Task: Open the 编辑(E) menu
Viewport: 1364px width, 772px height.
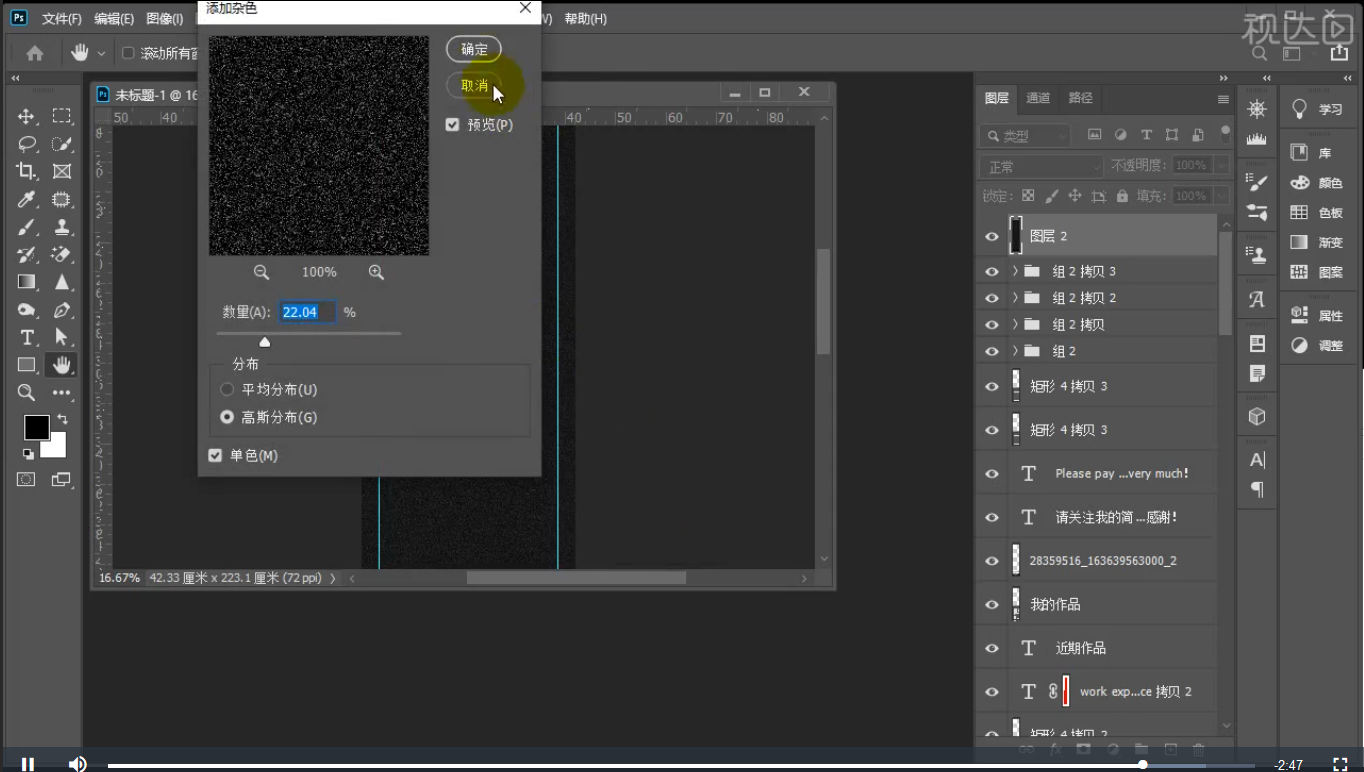Action: 114,19
